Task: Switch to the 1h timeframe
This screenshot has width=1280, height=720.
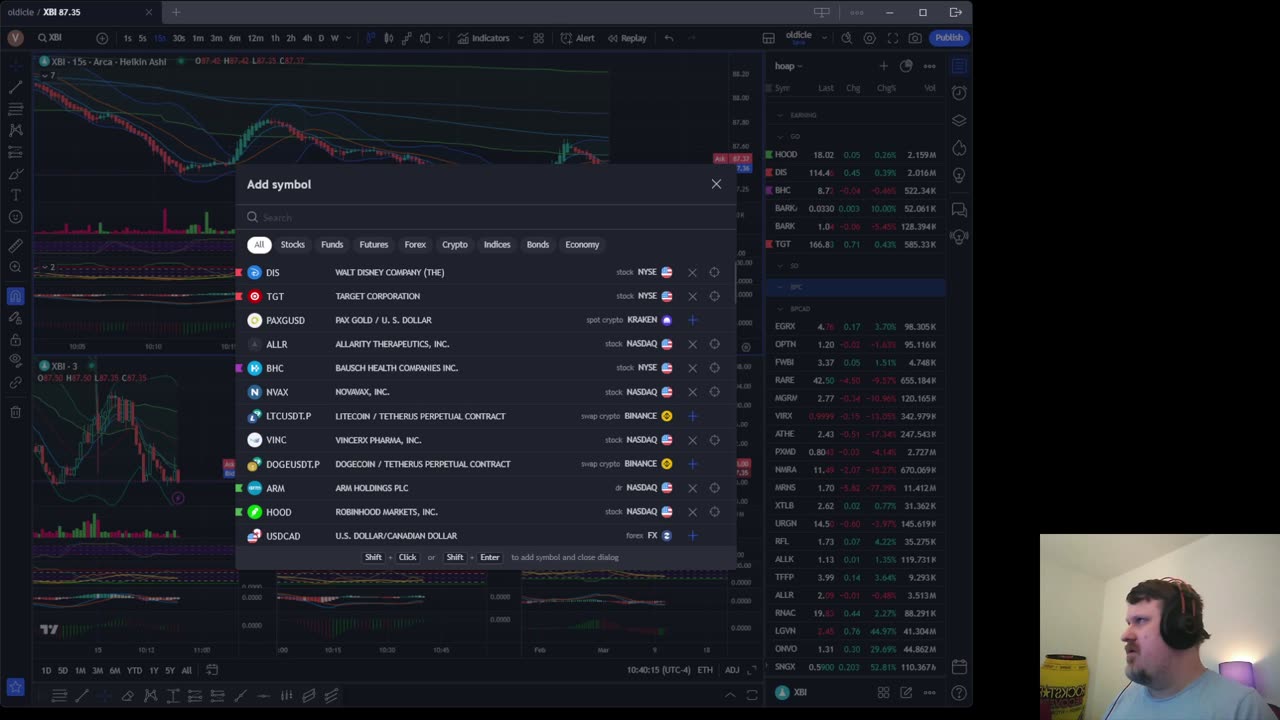Action: [x=275, y=38]
